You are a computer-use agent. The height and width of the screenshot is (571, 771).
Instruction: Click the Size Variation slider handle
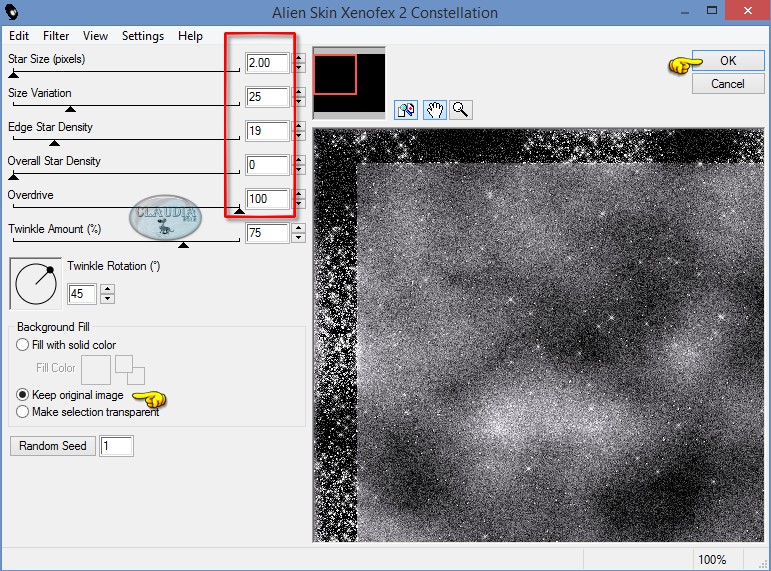click(x=70, y=108)
